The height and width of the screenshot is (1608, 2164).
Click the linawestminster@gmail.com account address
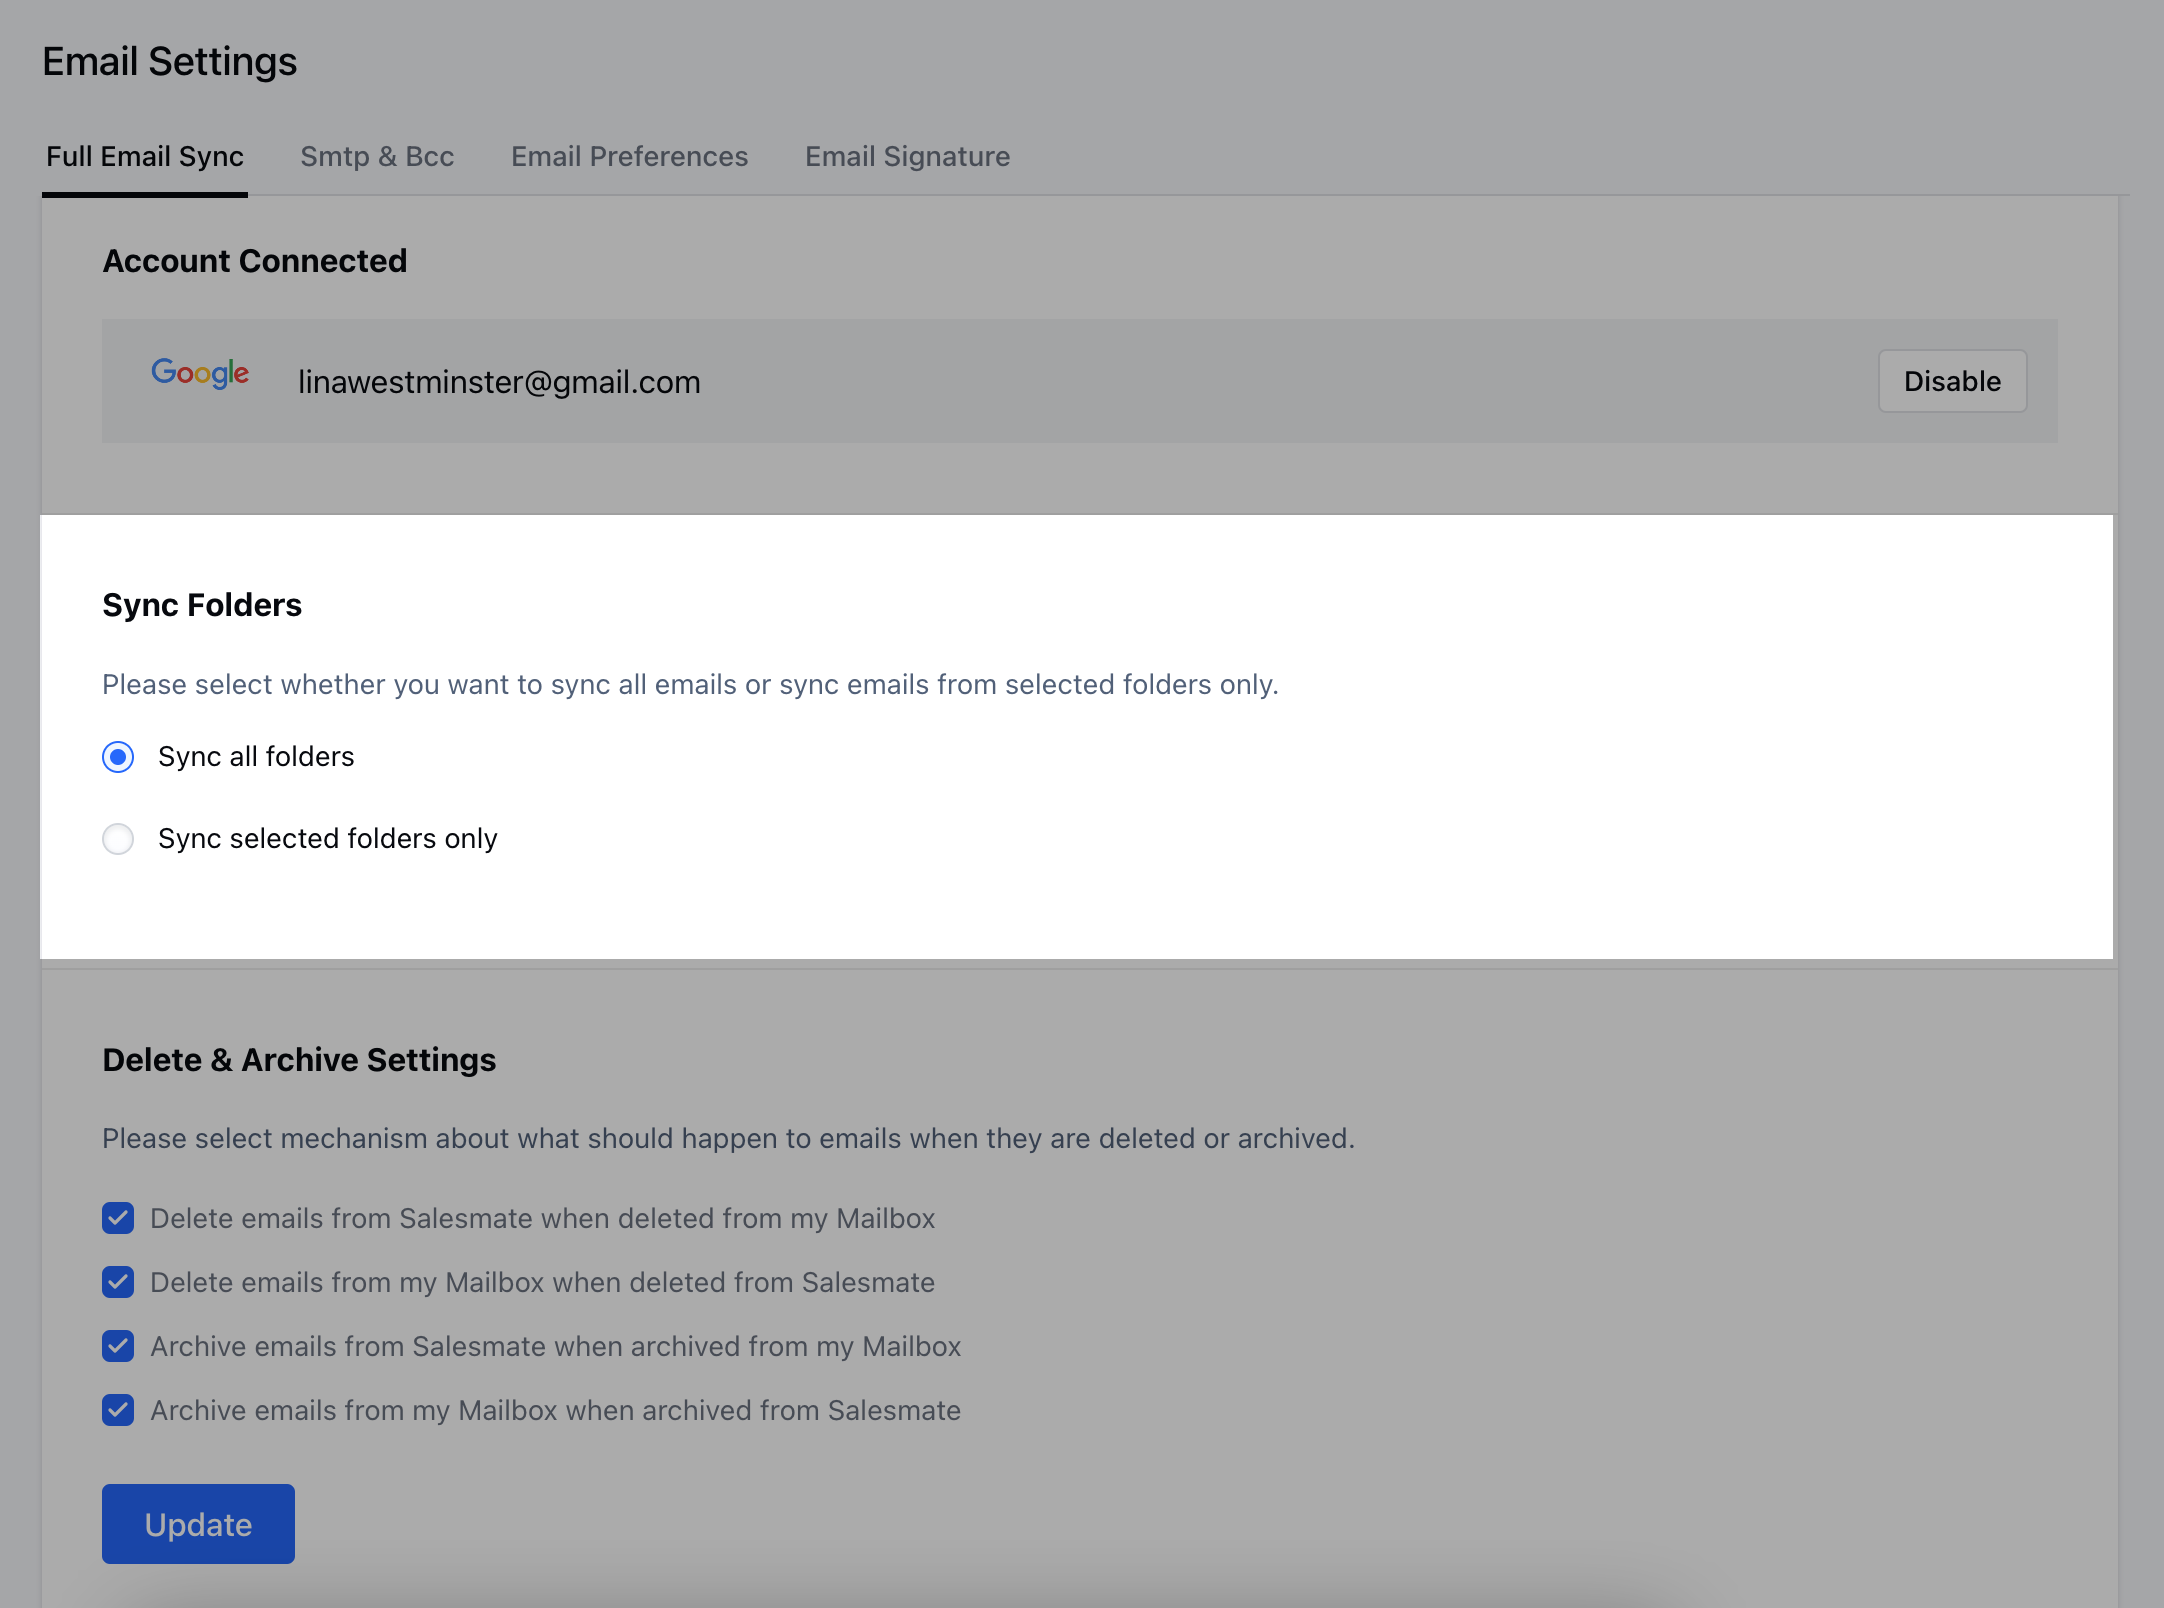[x=499, y=382]
